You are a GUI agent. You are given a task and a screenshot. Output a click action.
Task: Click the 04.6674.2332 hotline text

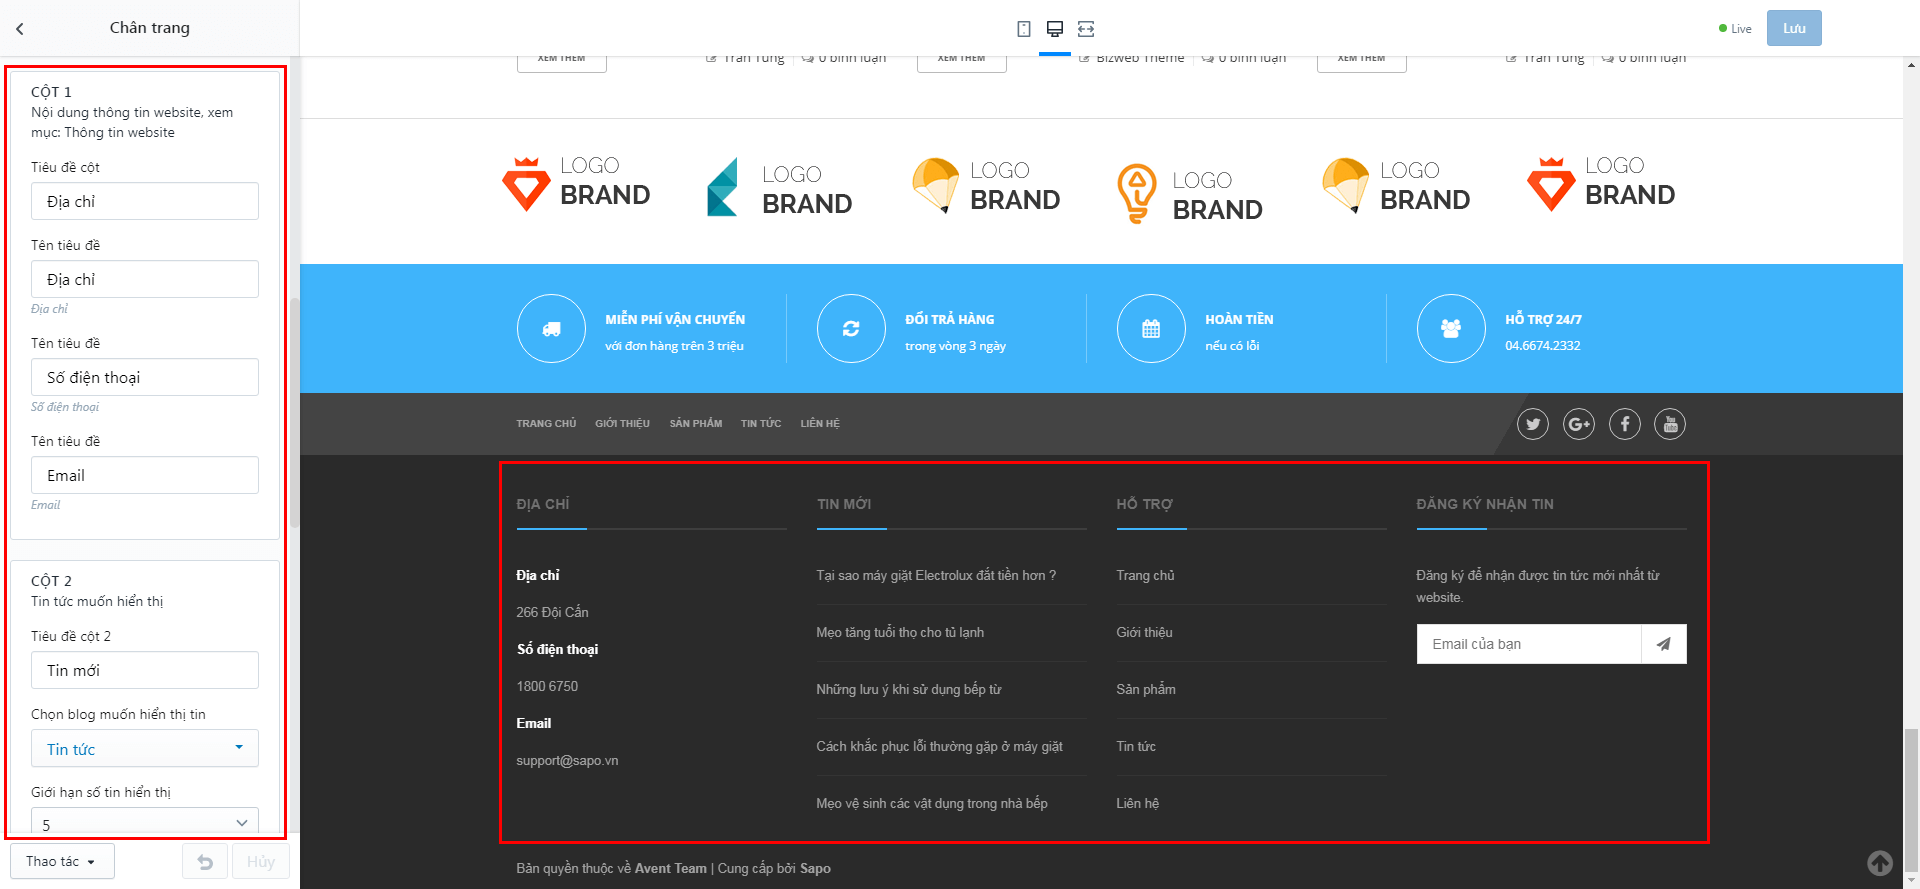coord(1543,345)
